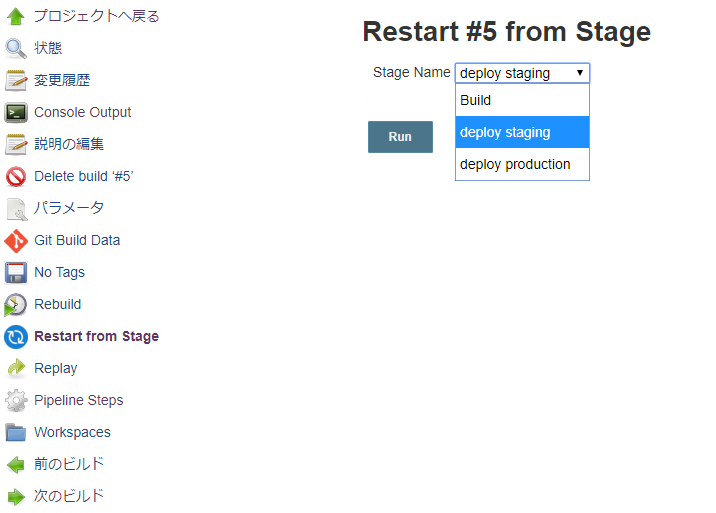This screenshot has width=716, height=513.
Task: Click the Replay arrow icon
Action: pyautogui.click(x=16, y=368)
